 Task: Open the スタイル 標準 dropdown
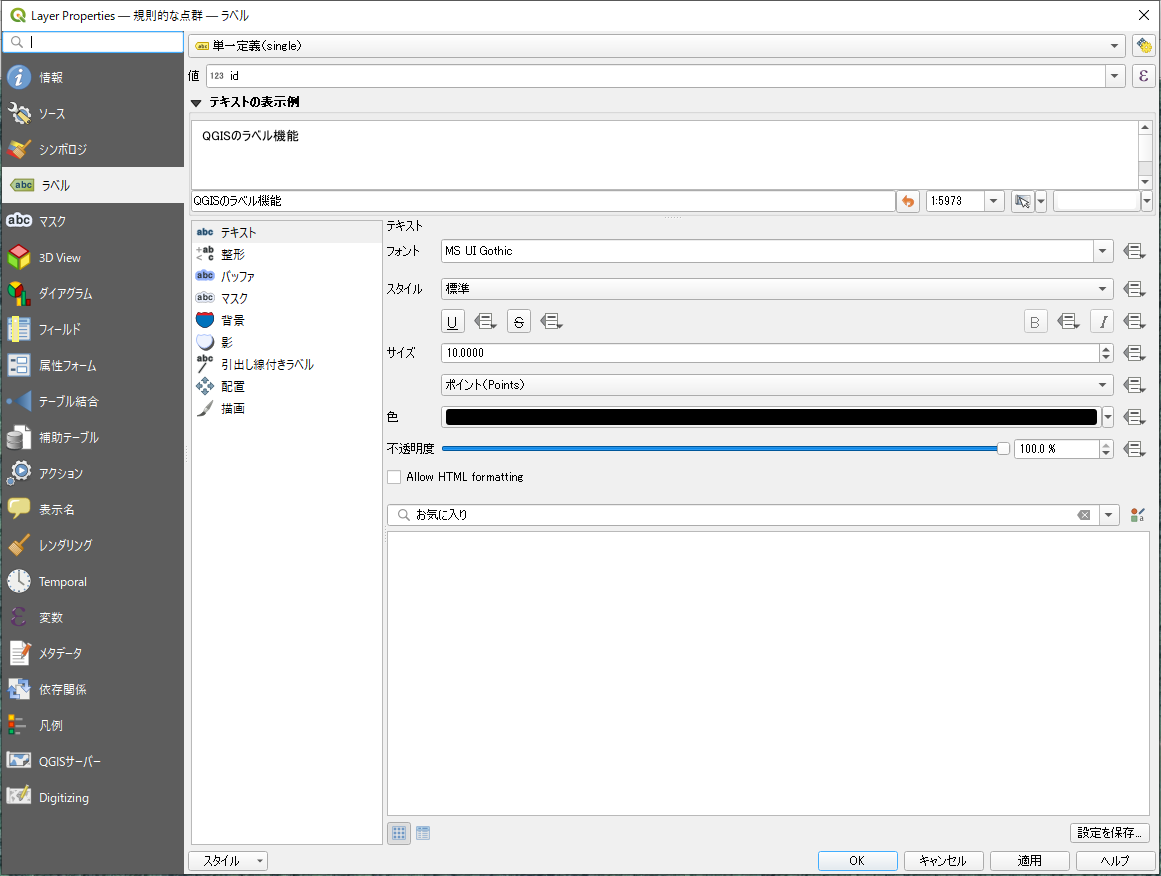pyautogui.click(x=777, y=289)
